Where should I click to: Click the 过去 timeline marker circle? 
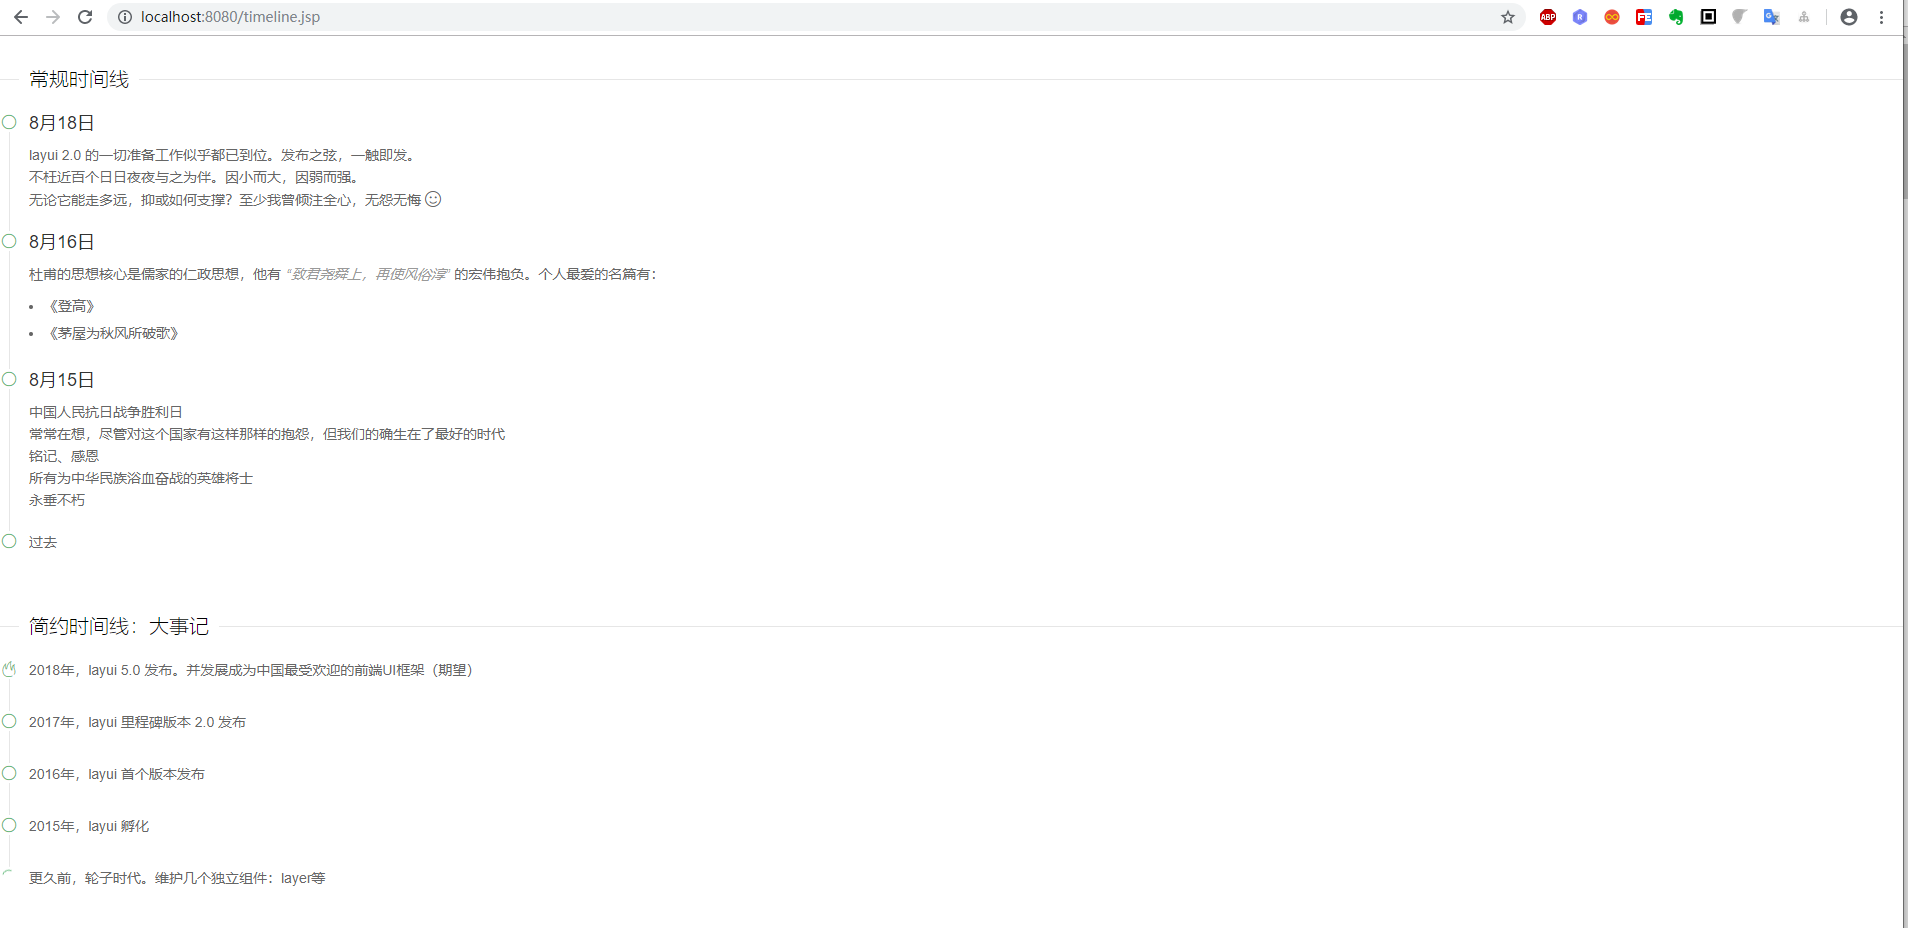(x=9, y=541)
